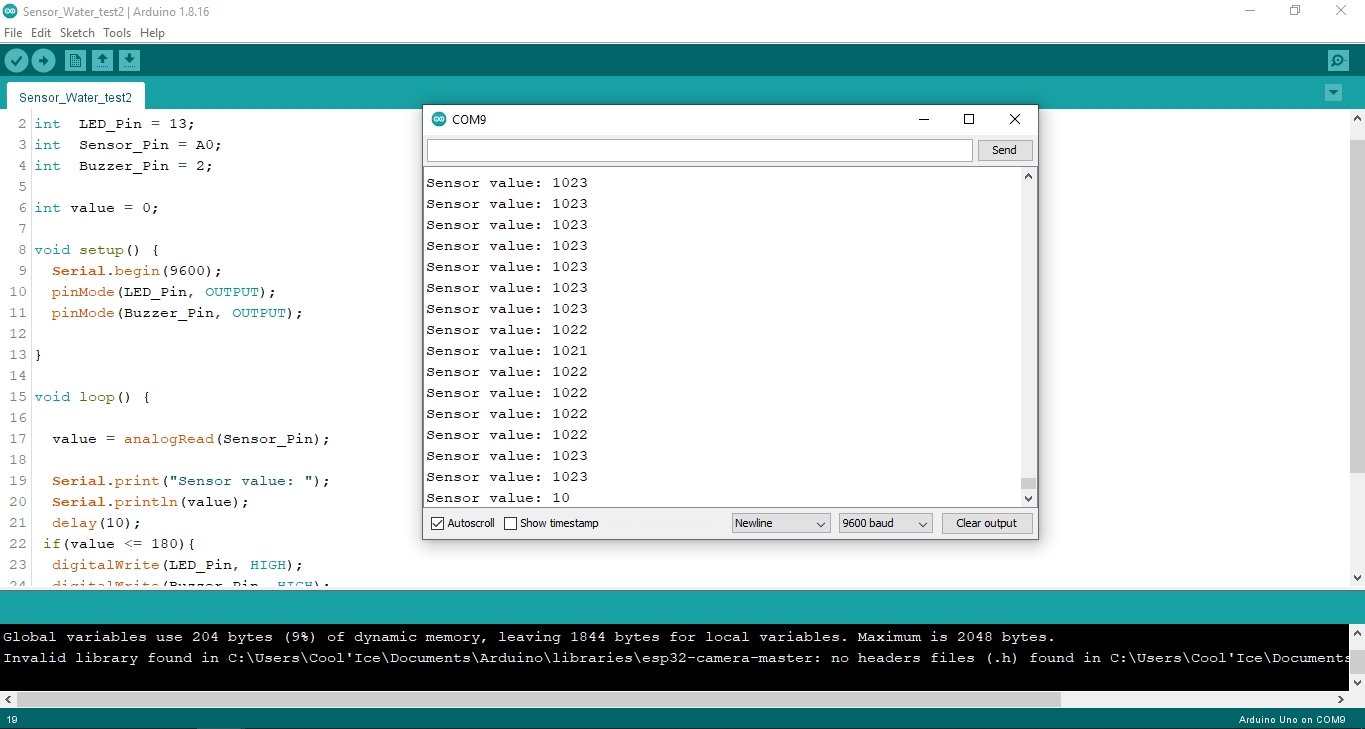The image size is (1365, 729).
Task: Click the console vertical scrollbar up arrow
Action: click(x=1357, y=633)
